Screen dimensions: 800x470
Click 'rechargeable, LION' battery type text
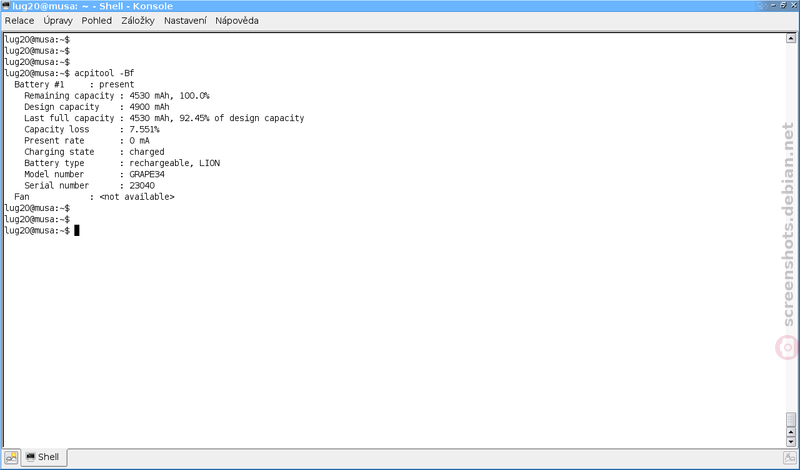point(174,163)
